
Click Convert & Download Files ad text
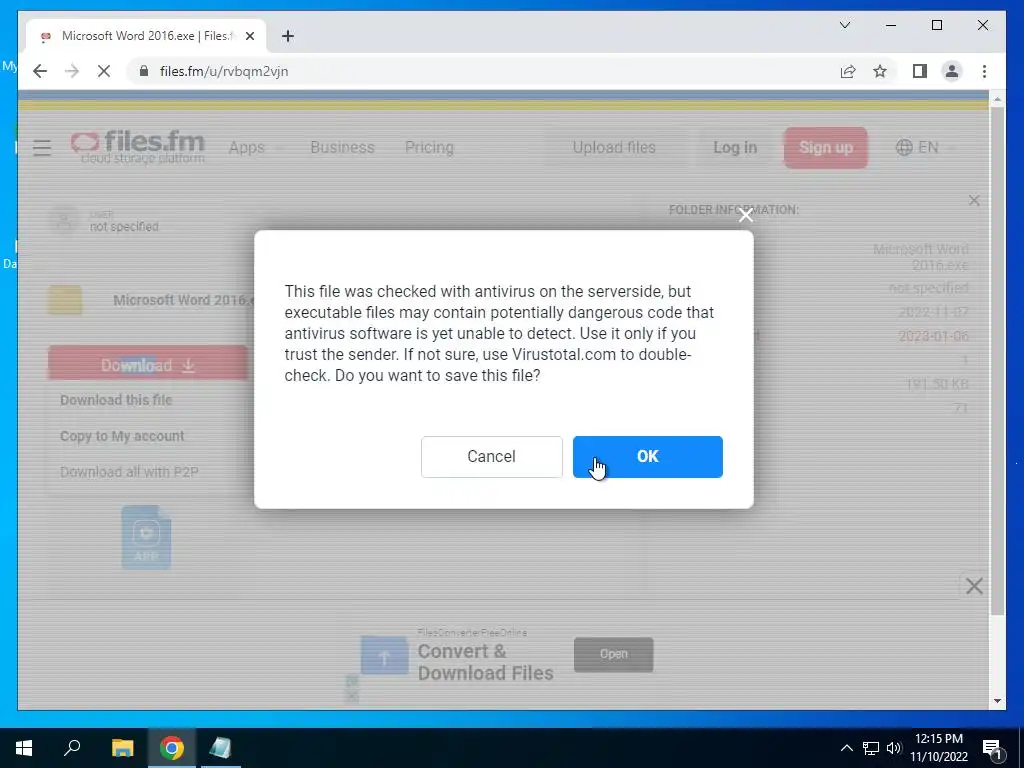click(x=485, y=662)
